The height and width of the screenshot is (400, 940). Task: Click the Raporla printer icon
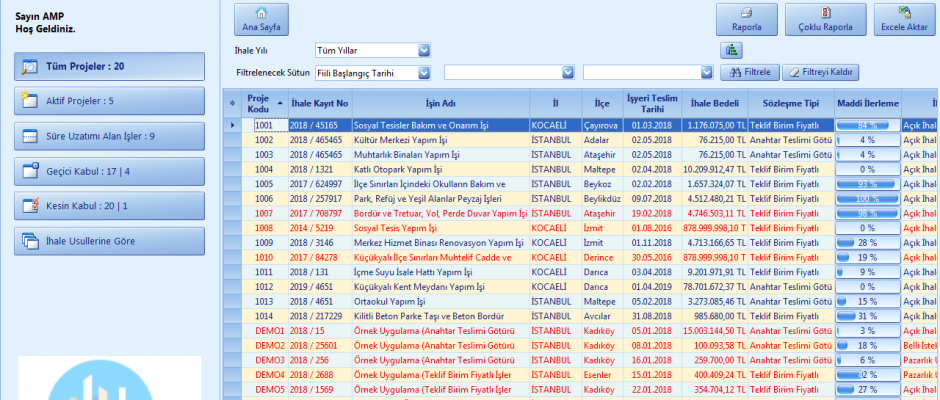(x=746, y=14)
